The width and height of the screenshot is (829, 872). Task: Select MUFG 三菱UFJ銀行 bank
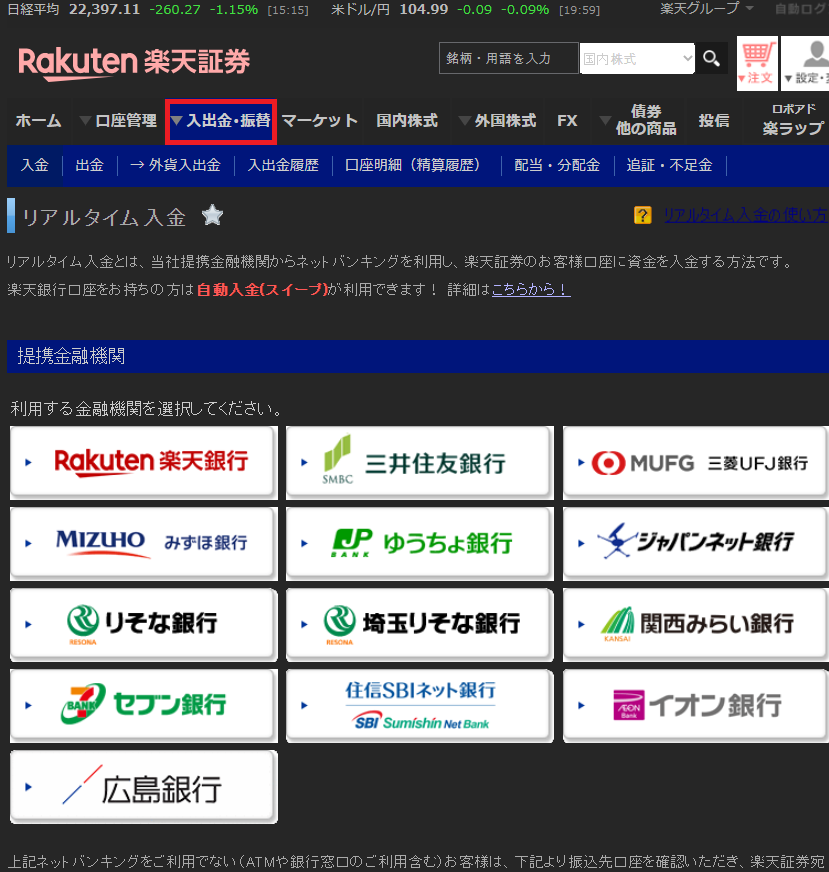tap(696, 462)
